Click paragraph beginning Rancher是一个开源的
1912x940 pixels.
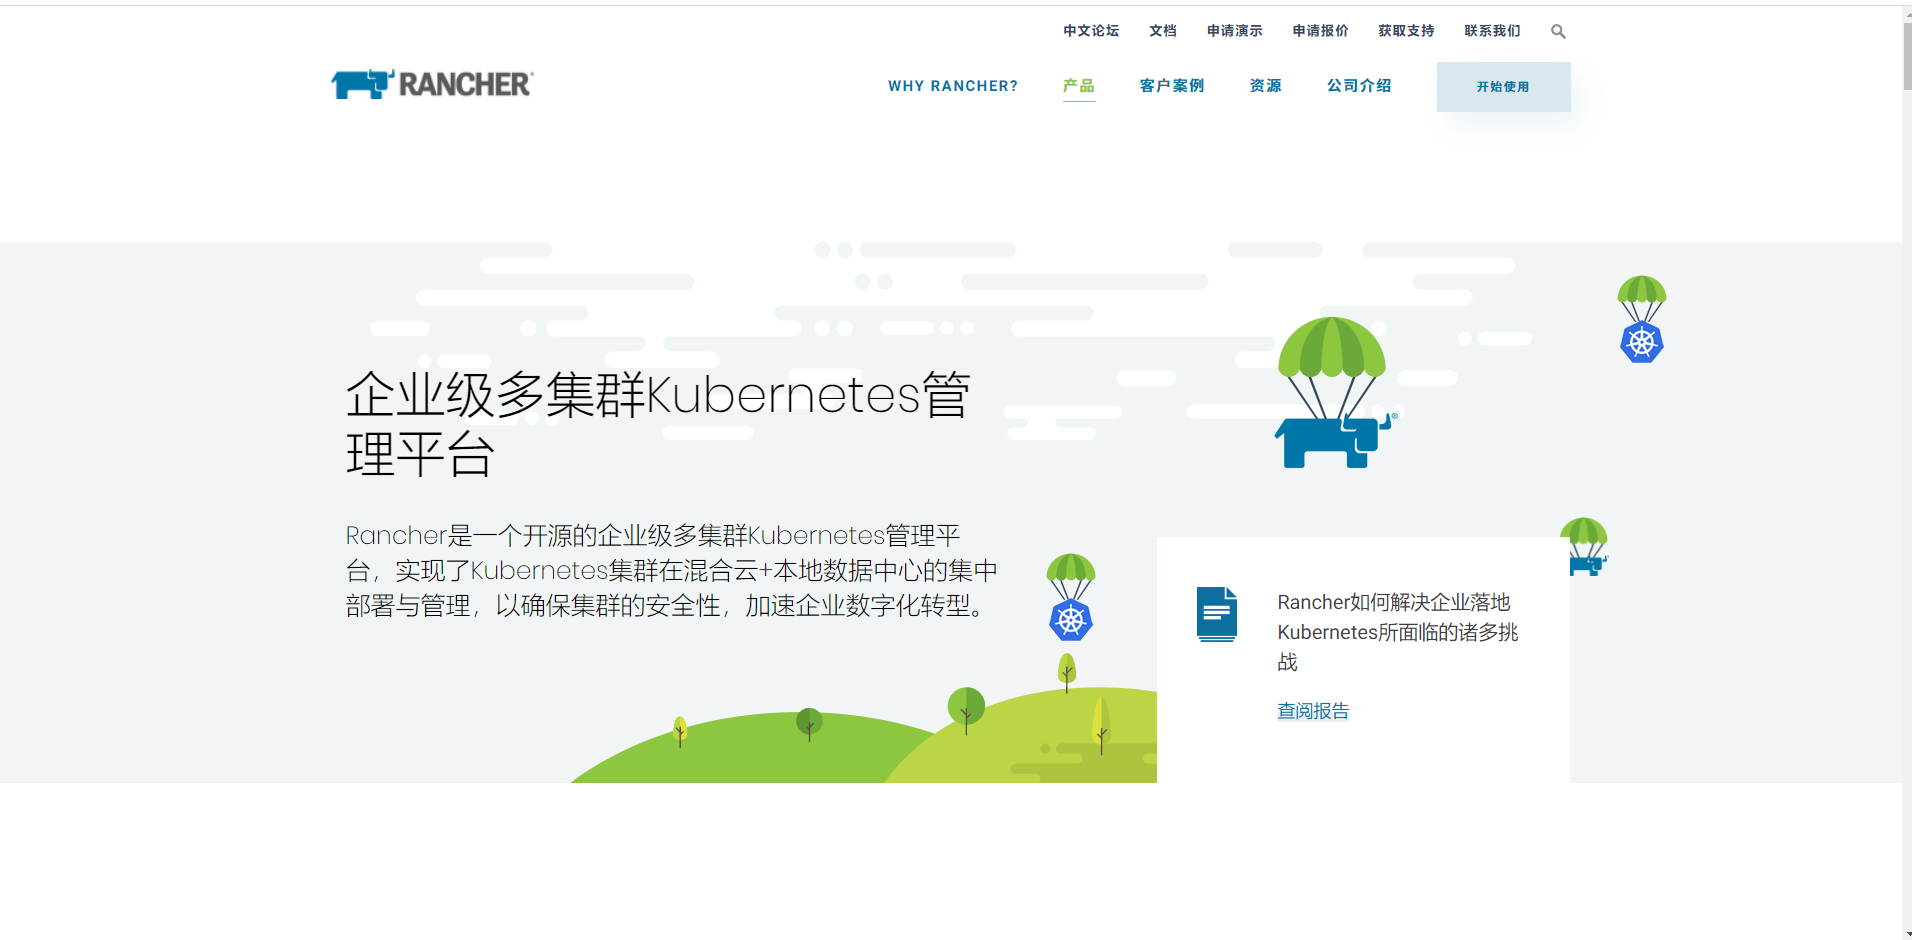click(x=672, y=570)
